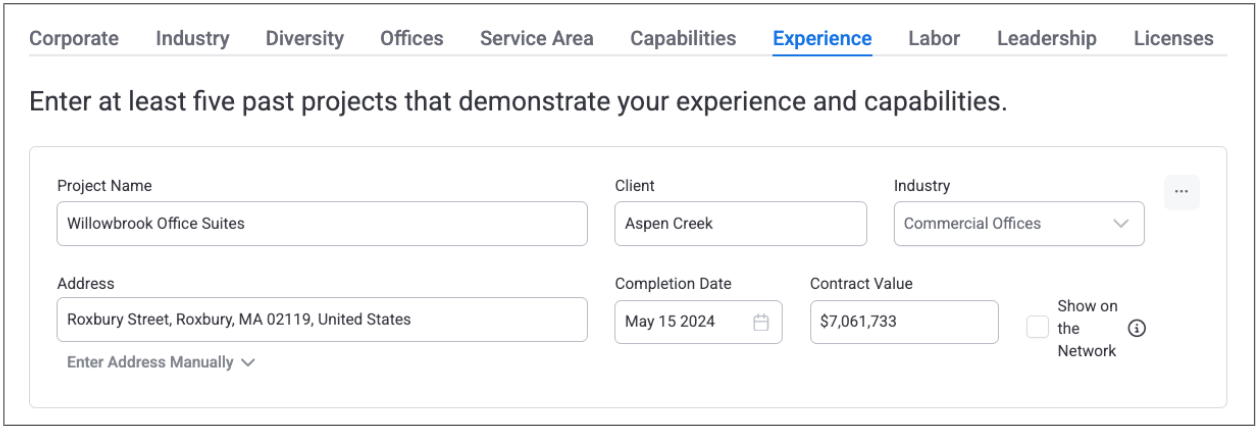Go to the Diversity tab

304,39
